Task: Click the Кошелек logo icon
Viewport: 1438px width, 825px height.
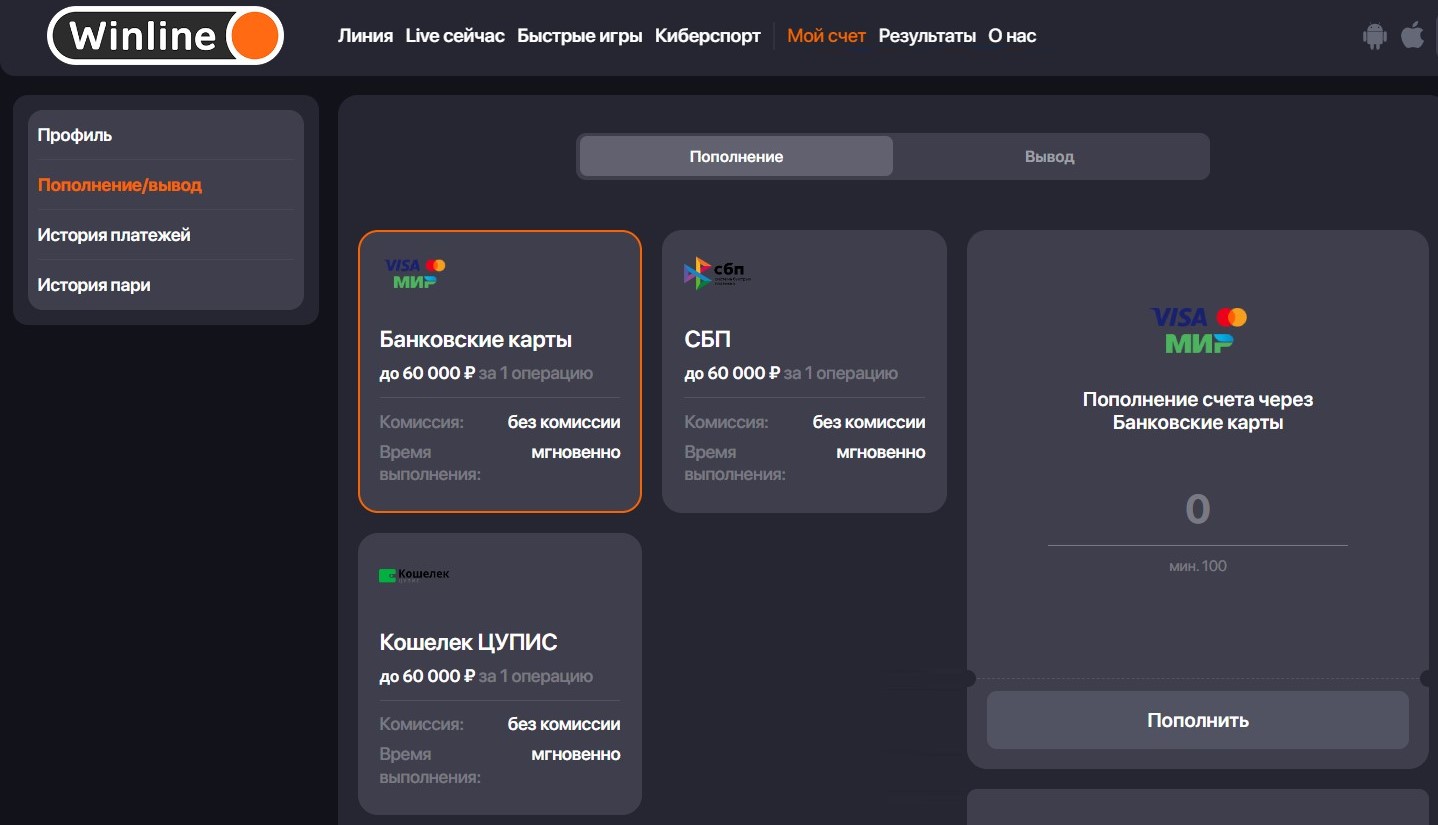Action: (x=414, y=575)
